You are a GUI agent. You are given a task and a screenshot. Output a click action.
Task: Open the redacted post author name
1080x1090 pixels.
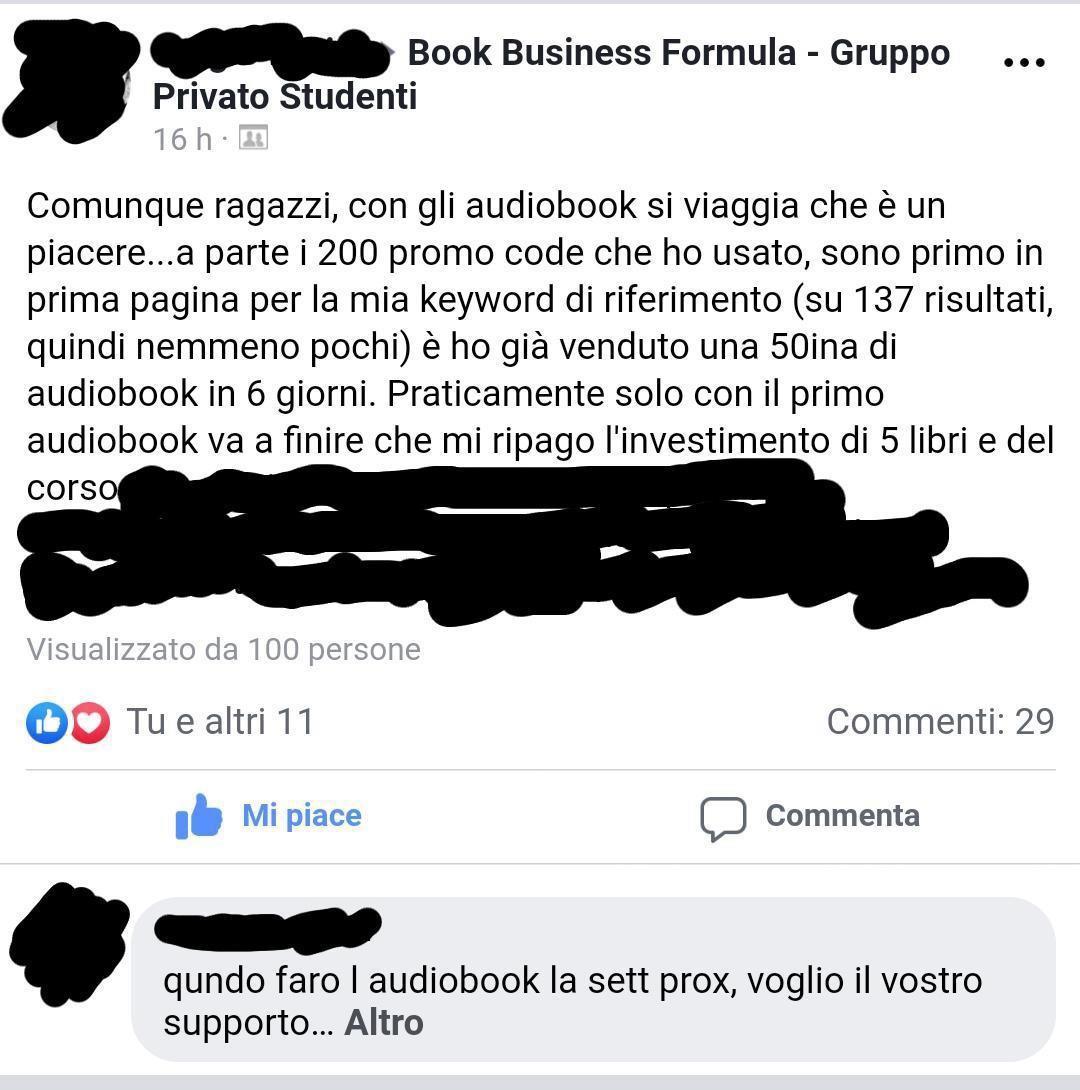269,51
